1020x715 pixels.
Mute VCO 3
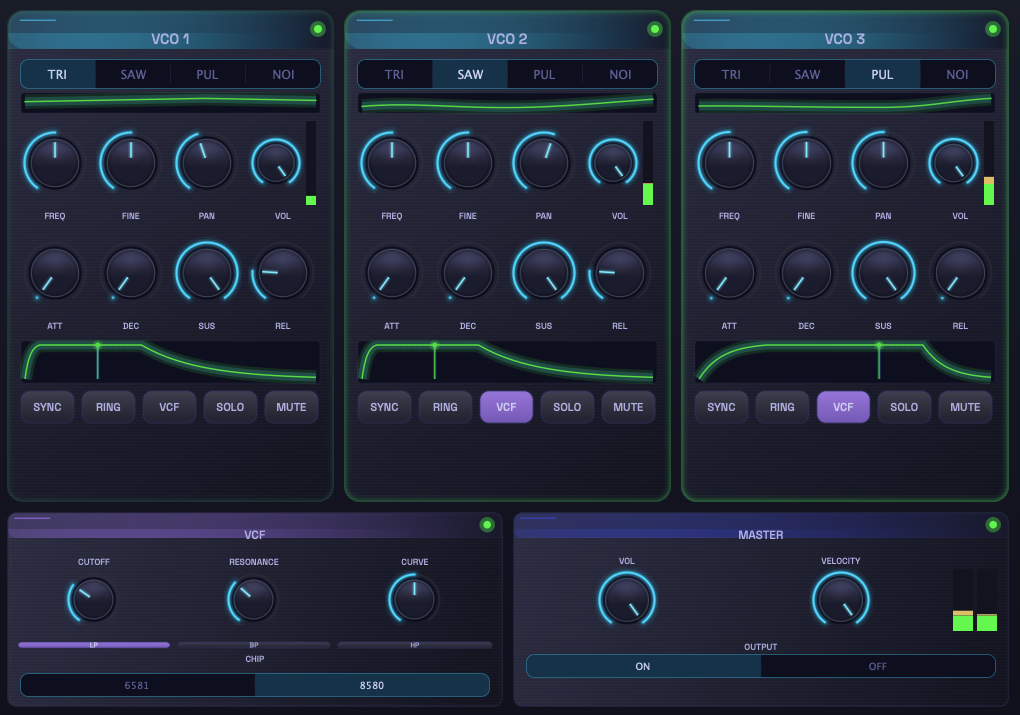coord(965,407)
